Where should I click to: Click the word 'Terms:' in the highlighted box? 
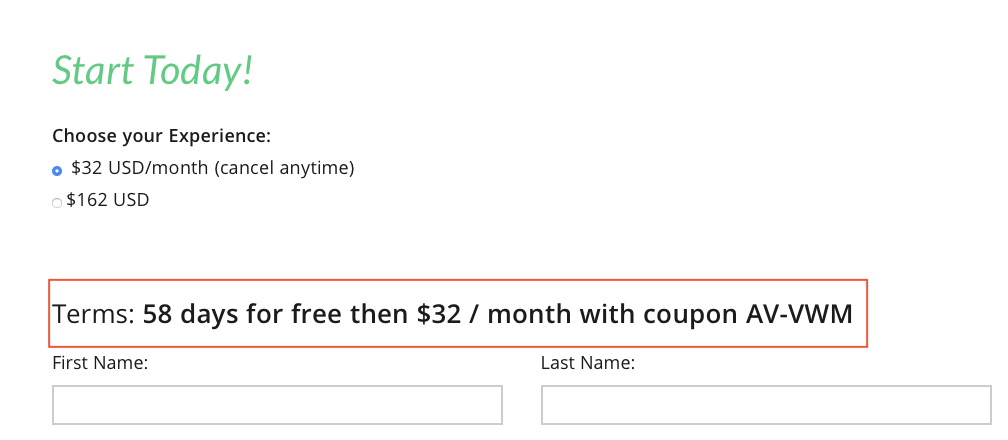[x=94, y=314]
